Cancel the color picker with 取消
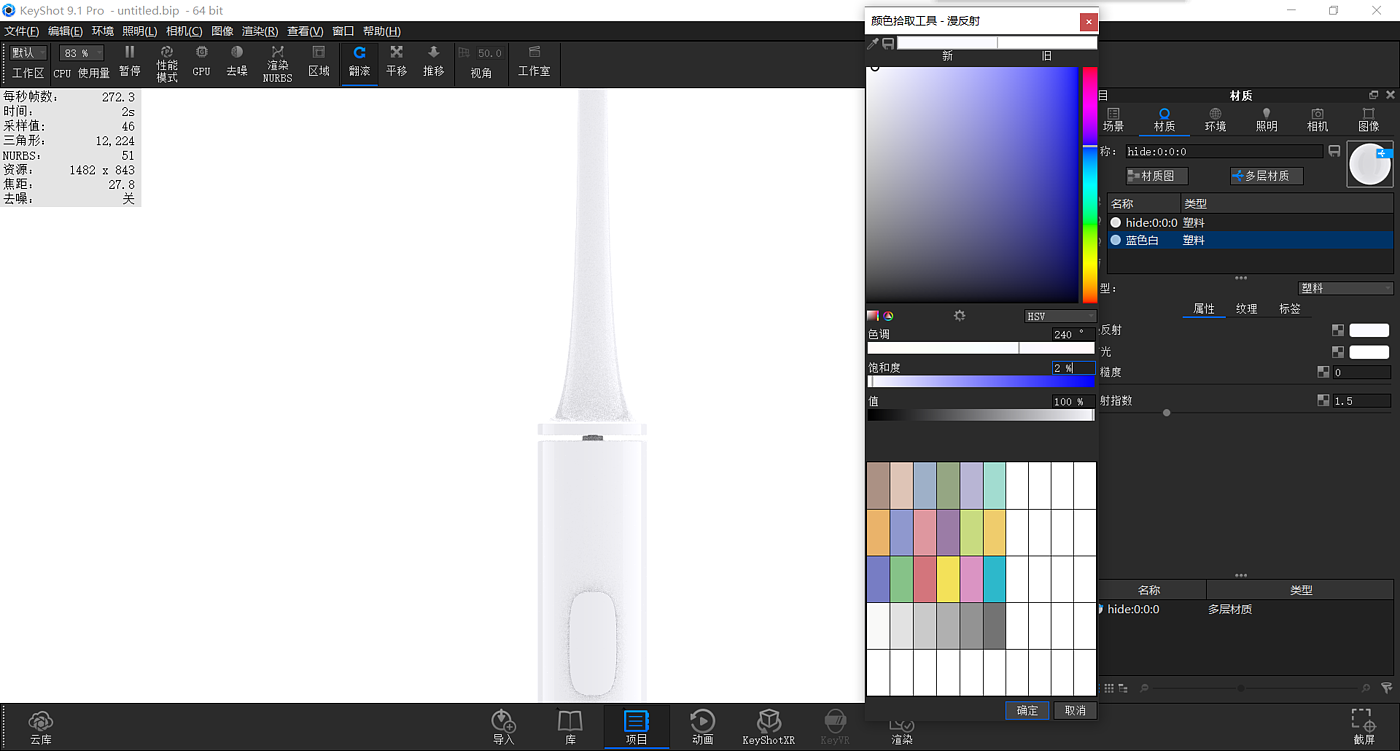Viewport: 1400px width, 751px height. point(1075,710)
